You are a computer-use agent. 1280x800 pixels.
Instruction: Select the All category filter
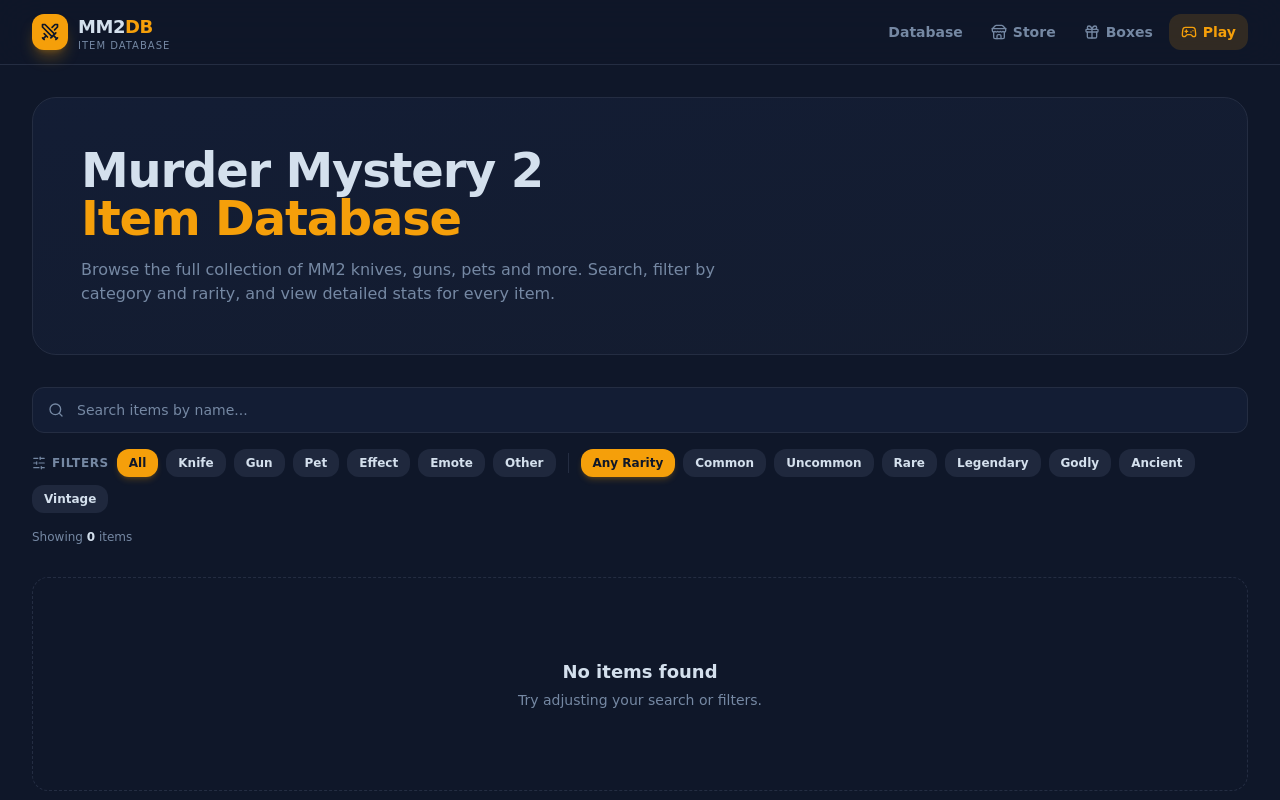click(137, 463)
